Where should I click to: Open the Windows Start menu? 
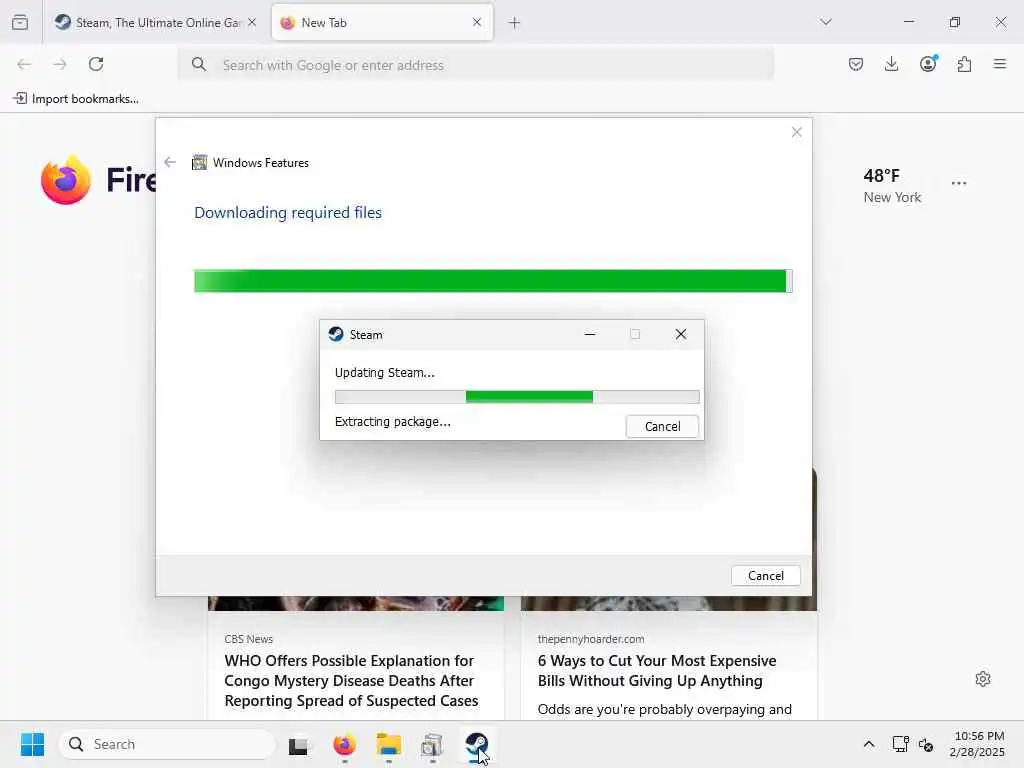click(32, 744)
